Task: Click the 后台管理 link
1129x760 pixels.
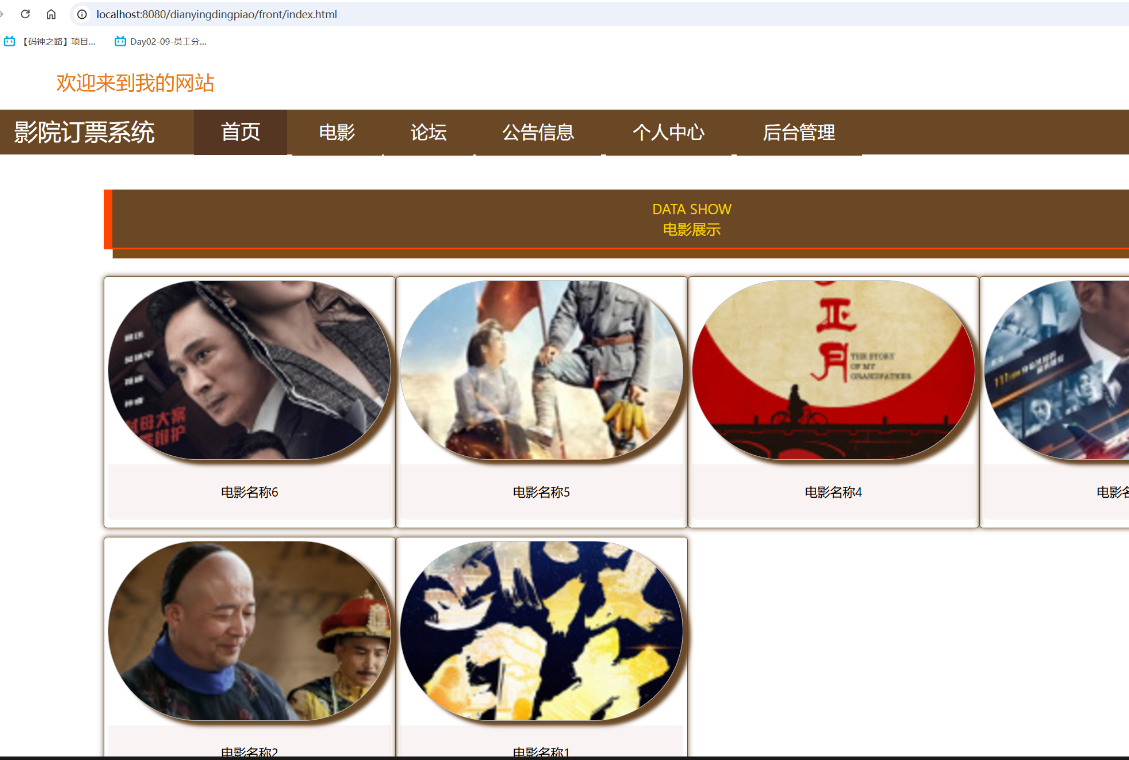Action: coord(799,132)
